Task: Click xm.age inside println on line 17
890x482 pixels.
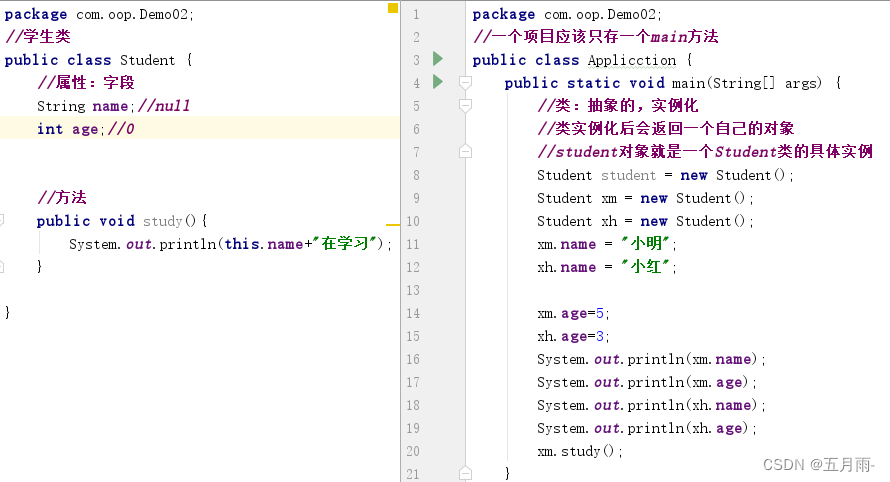Action: click(x=716, y=383)
